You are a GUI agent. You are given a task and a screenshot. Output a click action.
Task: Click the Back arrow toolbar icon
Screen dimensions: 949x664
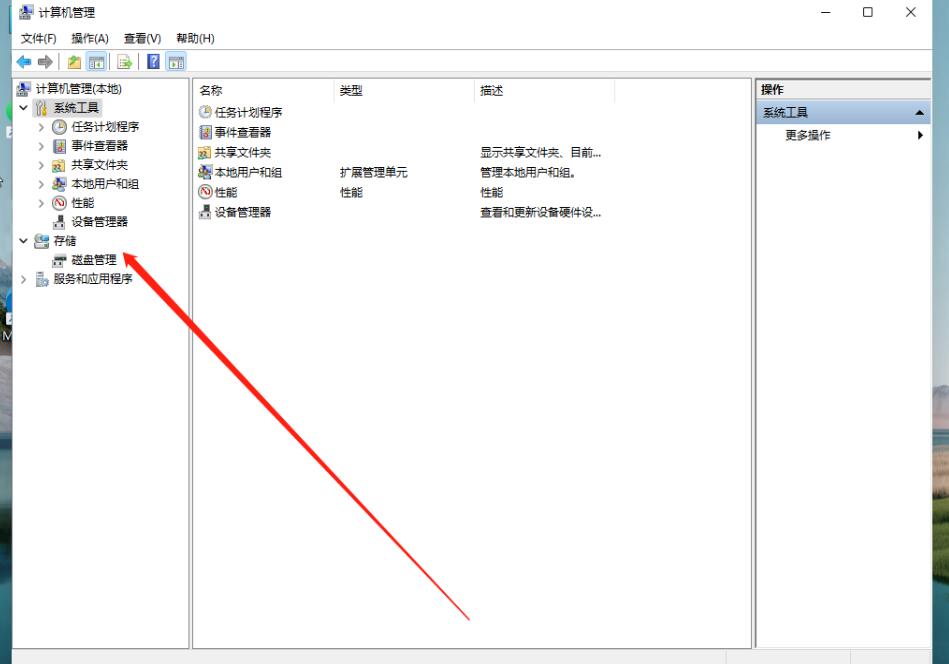pyautogui.click(x=24, y=62)
